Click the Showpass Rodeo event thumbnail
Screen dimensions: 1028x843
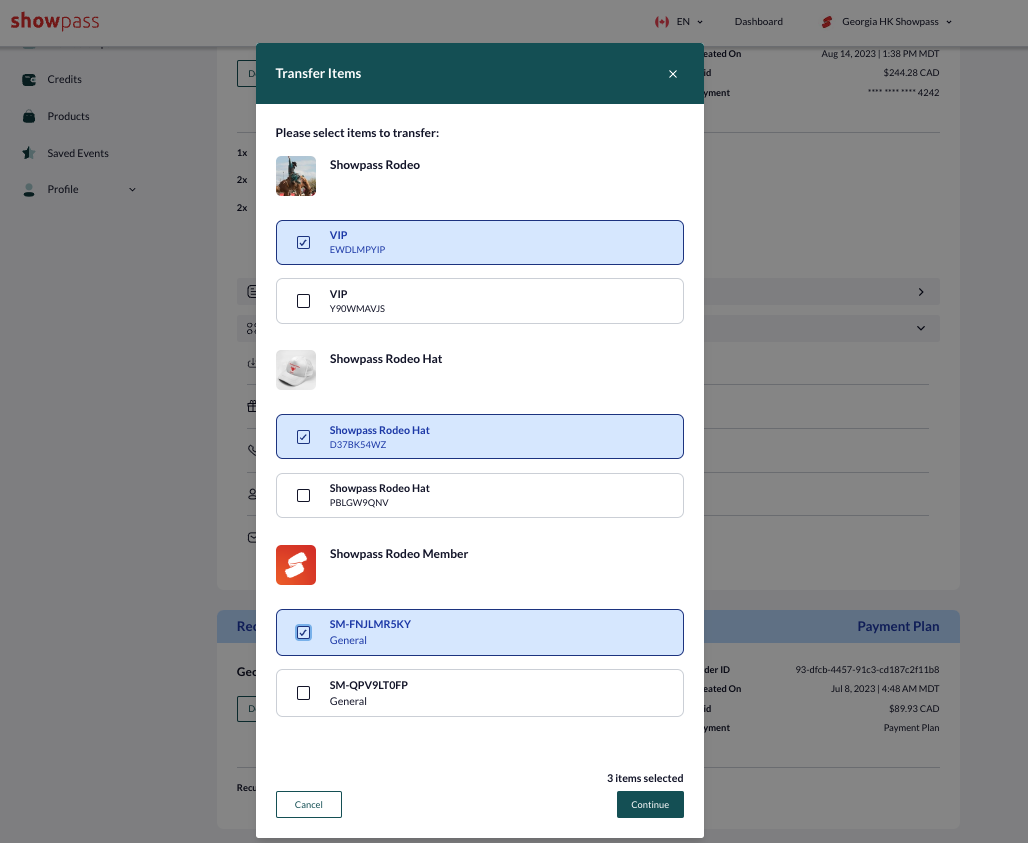pyautogui.click(x=296, y=176)
